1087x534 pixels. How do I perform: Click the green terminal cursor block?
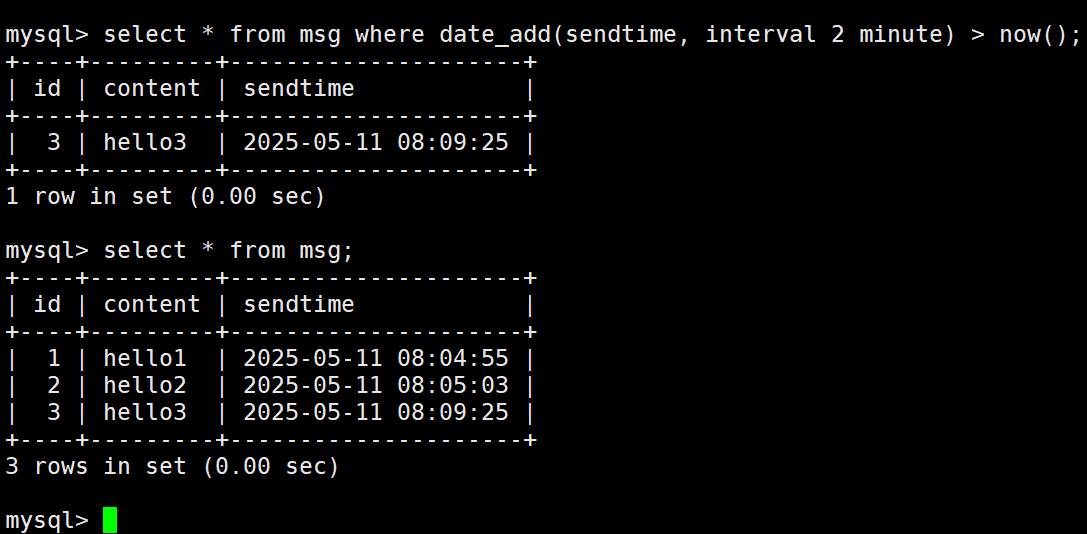click(110, 520)
